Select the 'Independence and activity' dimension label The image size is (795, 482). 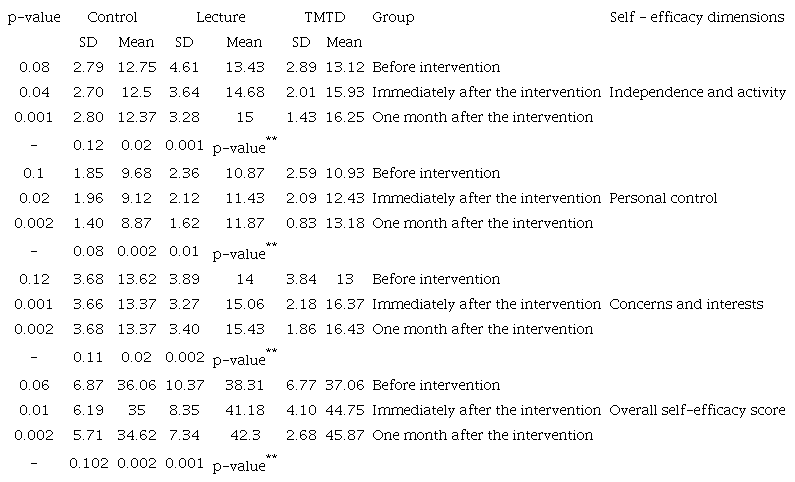pos(696,92)
